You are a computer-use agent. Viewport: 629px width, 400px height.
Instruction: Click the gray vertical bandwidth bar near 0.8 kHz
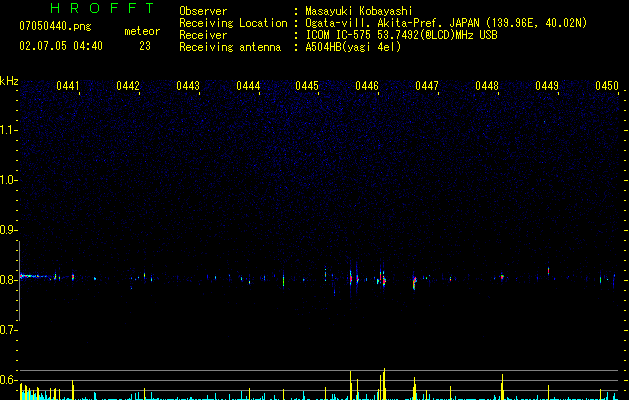tap(19, 281)
